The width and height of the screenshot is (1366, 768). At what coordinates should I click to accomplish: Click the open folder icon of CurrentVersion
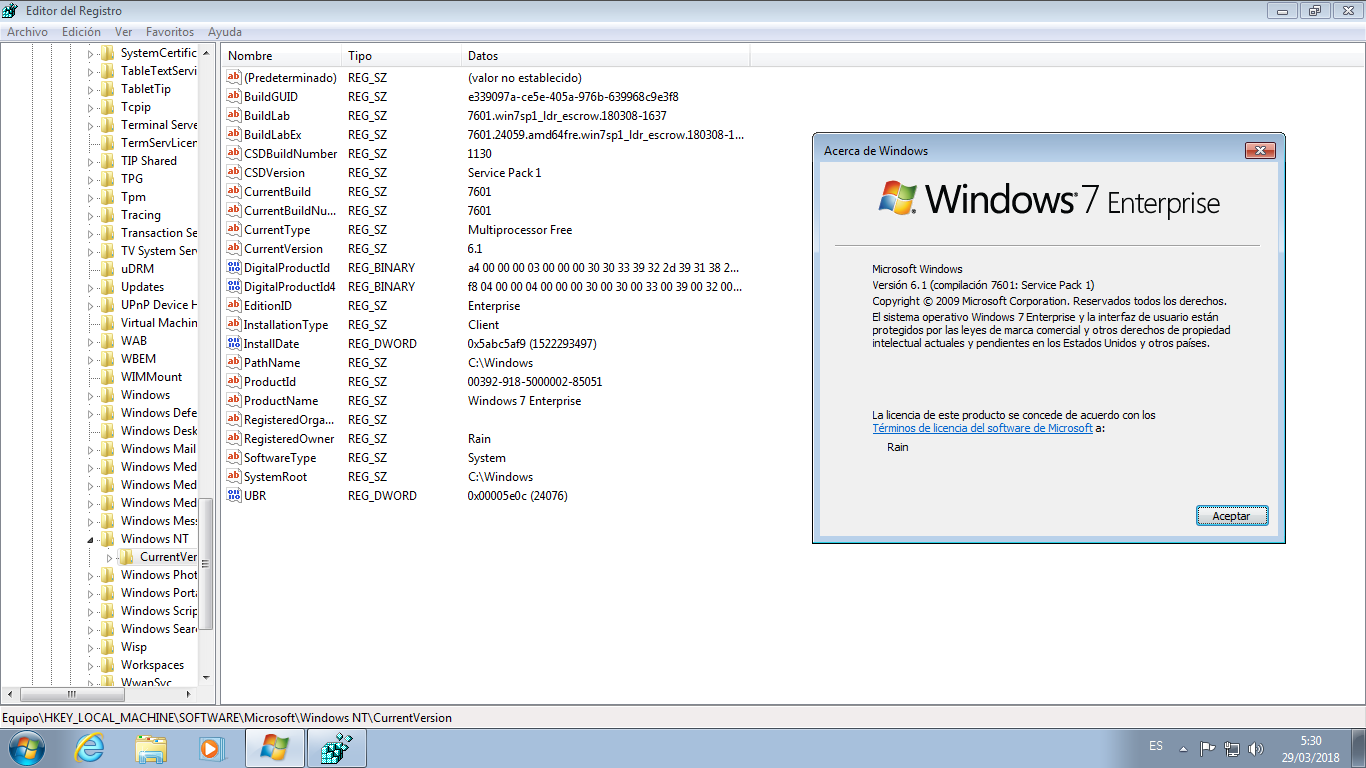coord(126,557)
